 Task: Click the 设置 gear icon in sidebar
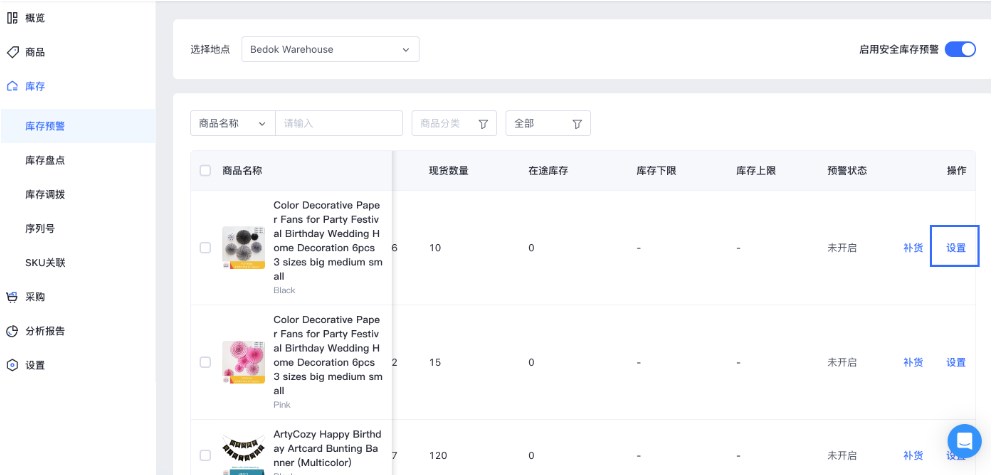coord(12,365)
